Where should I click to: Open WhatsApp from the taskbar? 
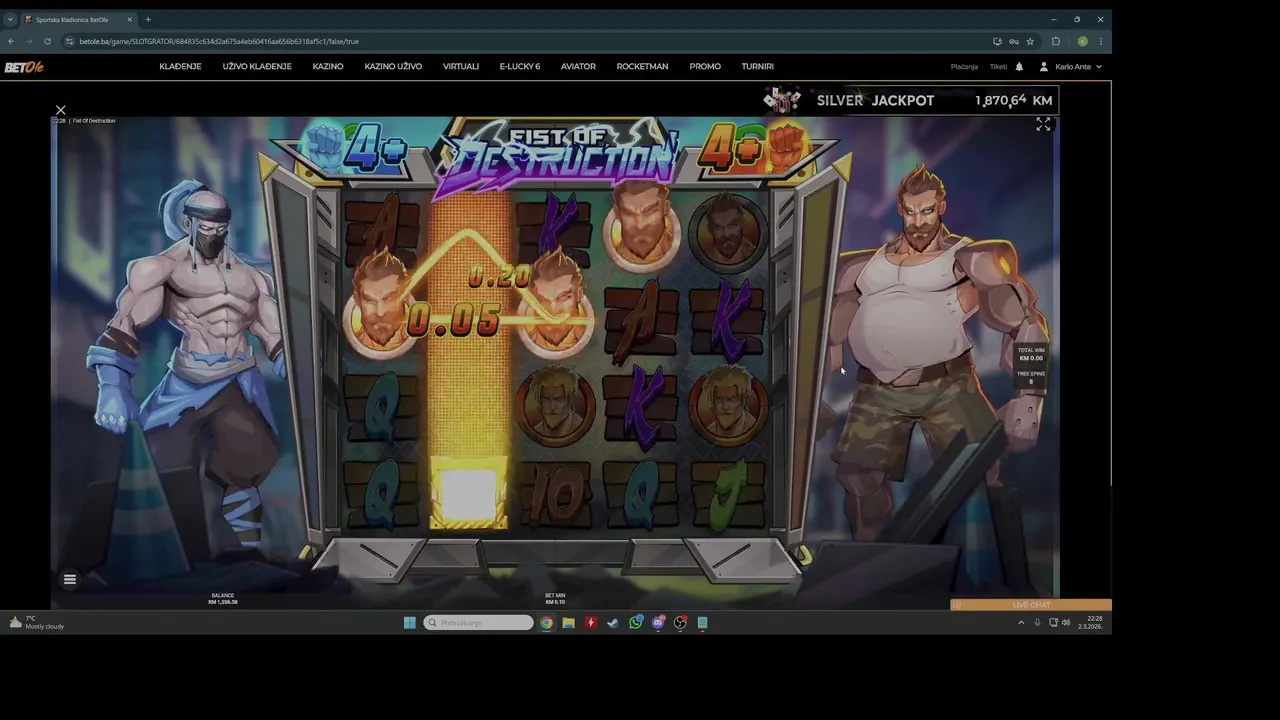click(635, 622)
